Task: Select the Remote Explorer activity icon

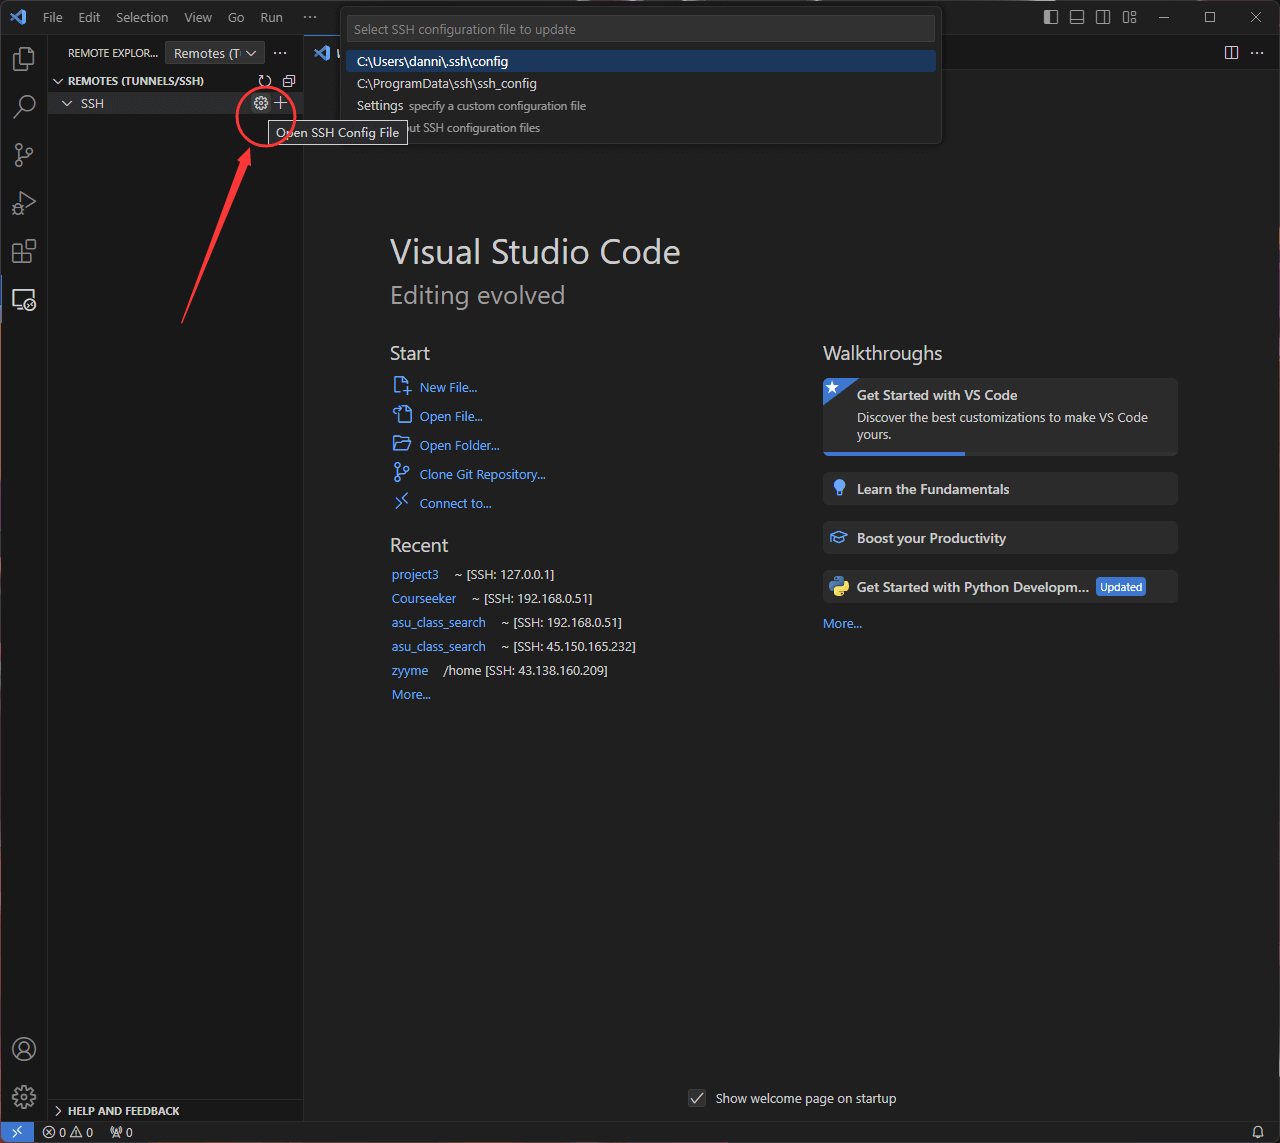Action: click(24, 299)
